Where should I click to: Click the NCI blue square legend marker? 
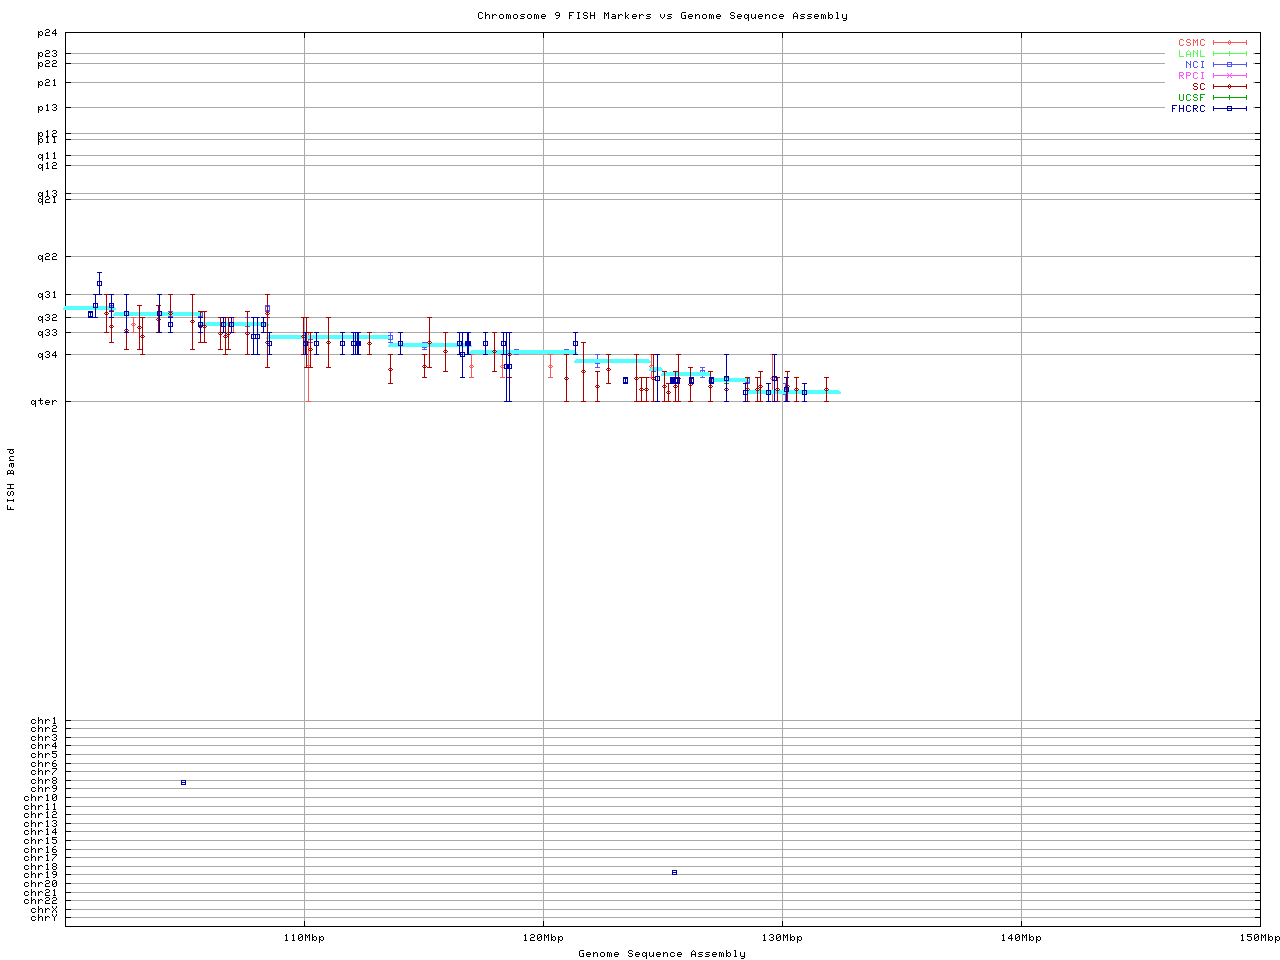point(1229,64)
